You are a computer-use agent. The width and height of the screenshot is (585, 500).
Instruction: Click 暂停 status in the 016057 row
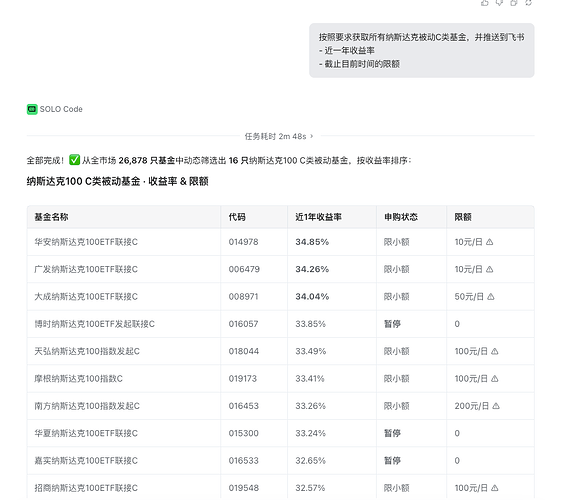tap(392, 324)
